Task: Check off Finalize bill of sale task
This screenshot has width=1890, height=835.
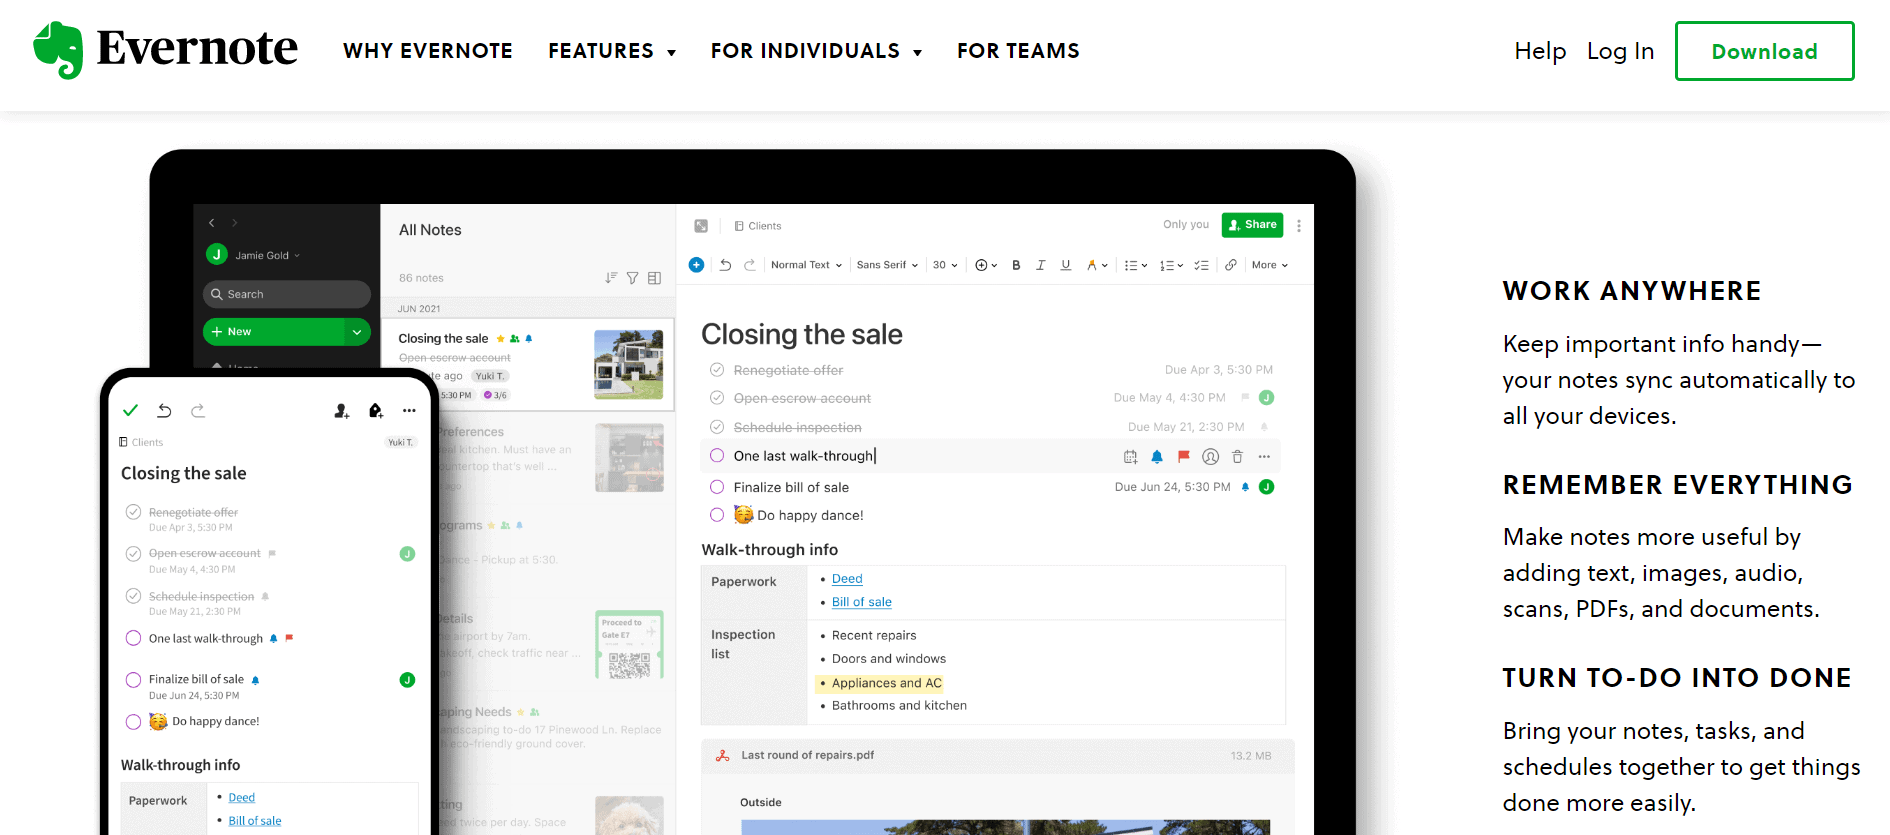Action: pos(717,487)
